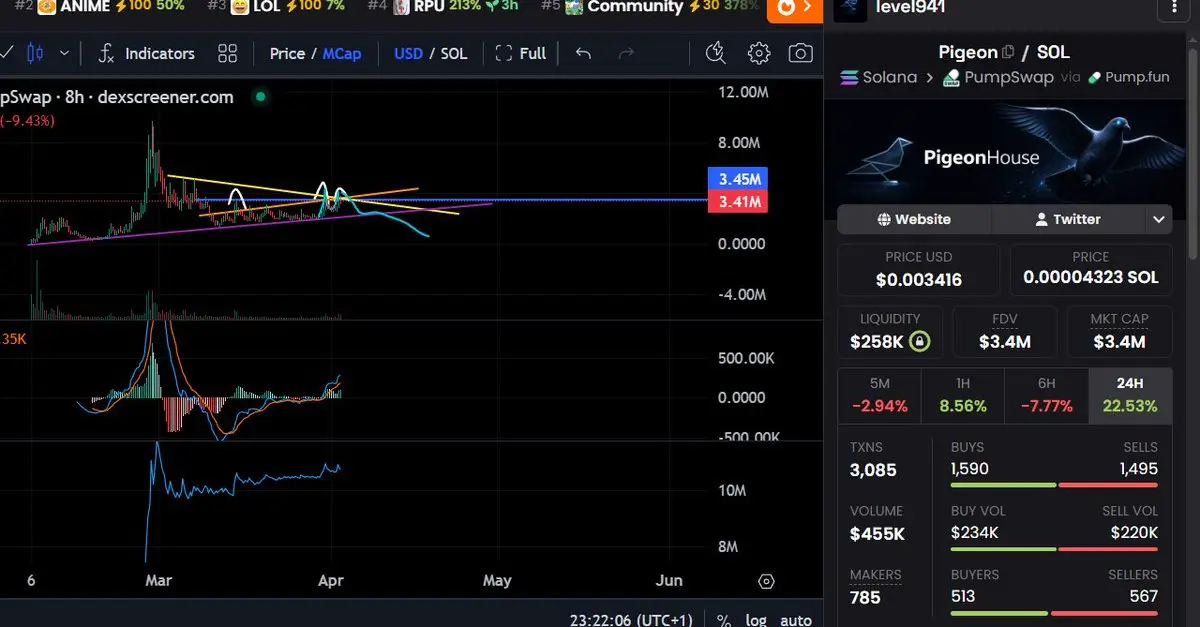Switch chart to Price mode
The width and height of the screenshot is (1200, 627).
coord(287,53)
